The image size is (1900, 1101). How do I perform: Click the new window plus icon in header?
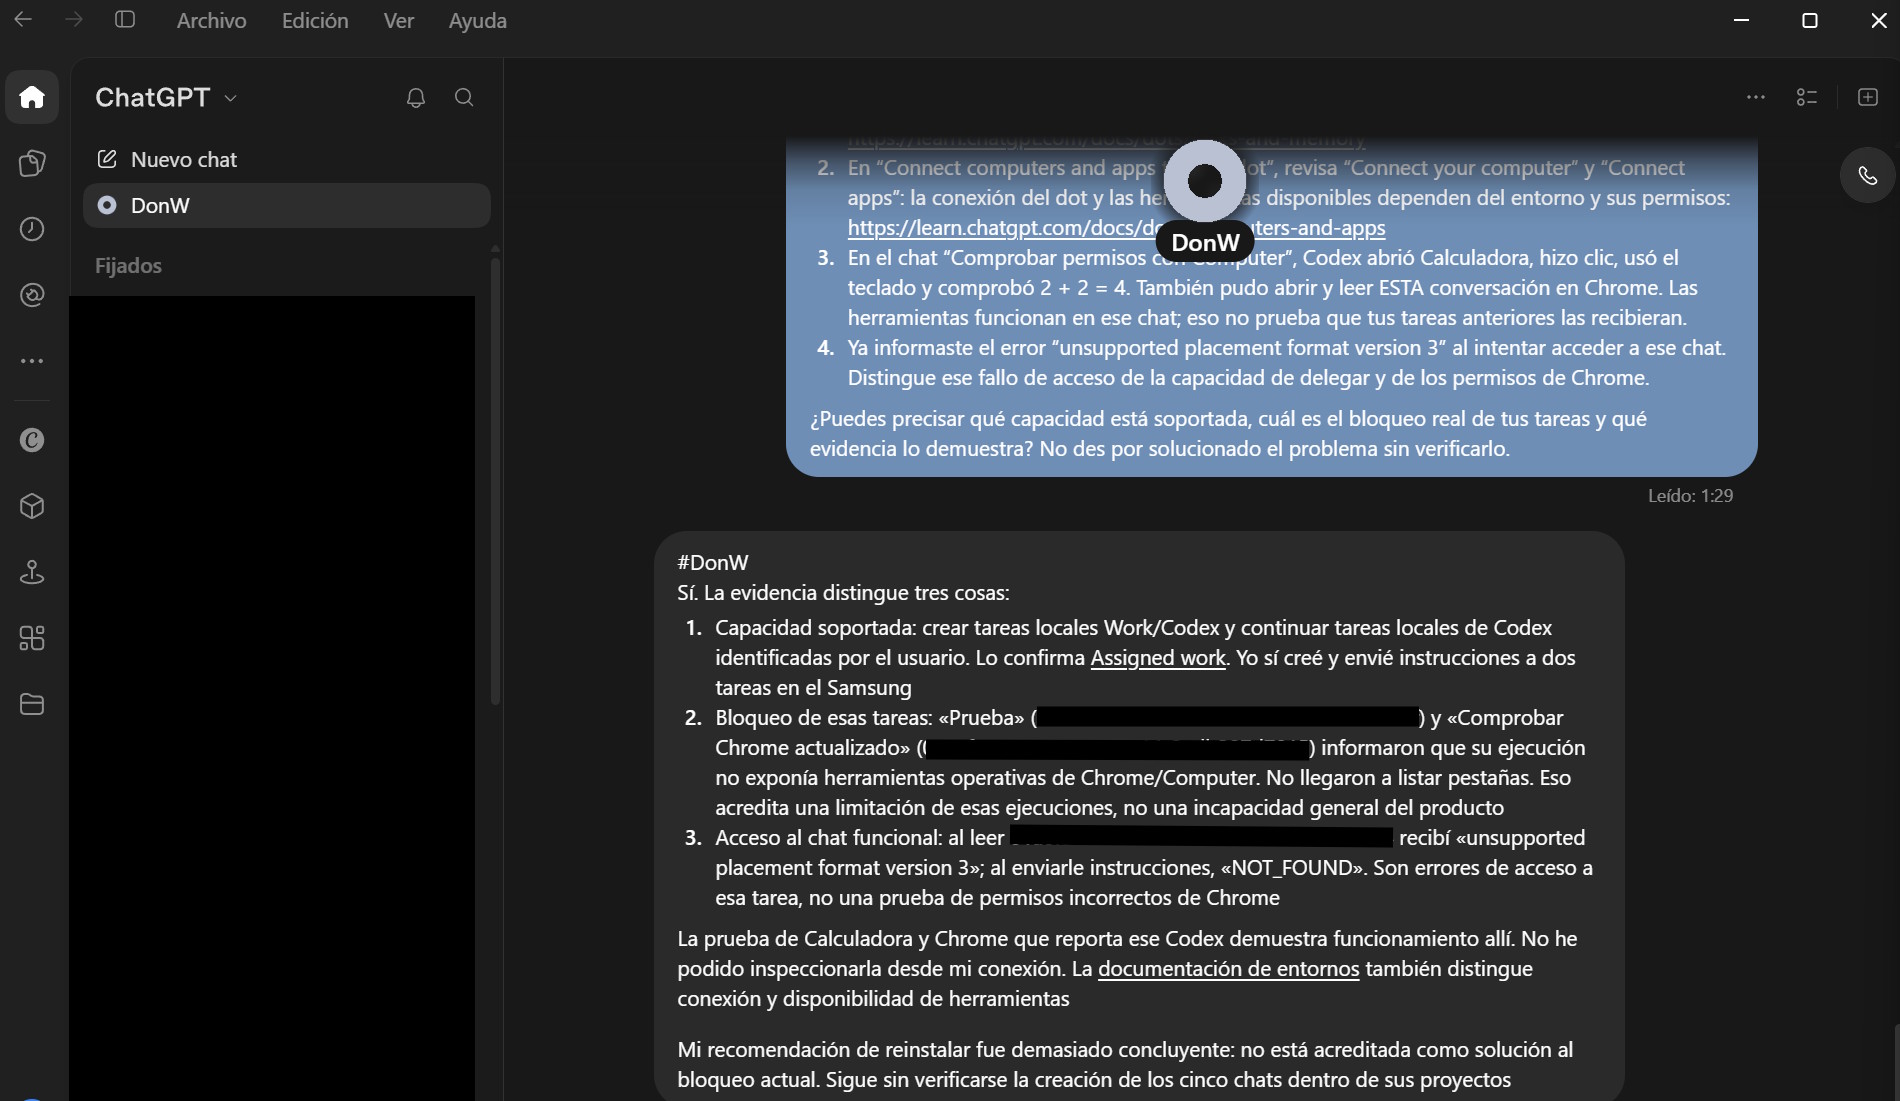click(1868, 97)
